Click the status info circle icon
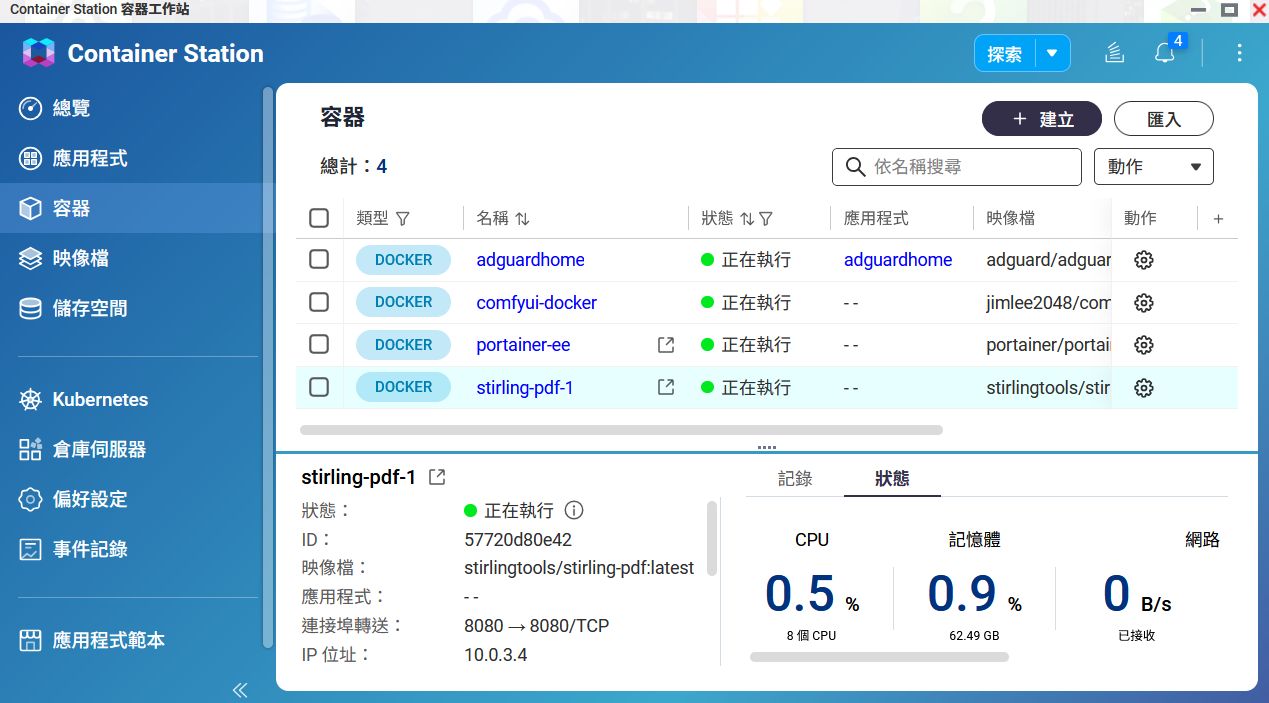This screenshot has height=703, width=1269. (574, 510)
